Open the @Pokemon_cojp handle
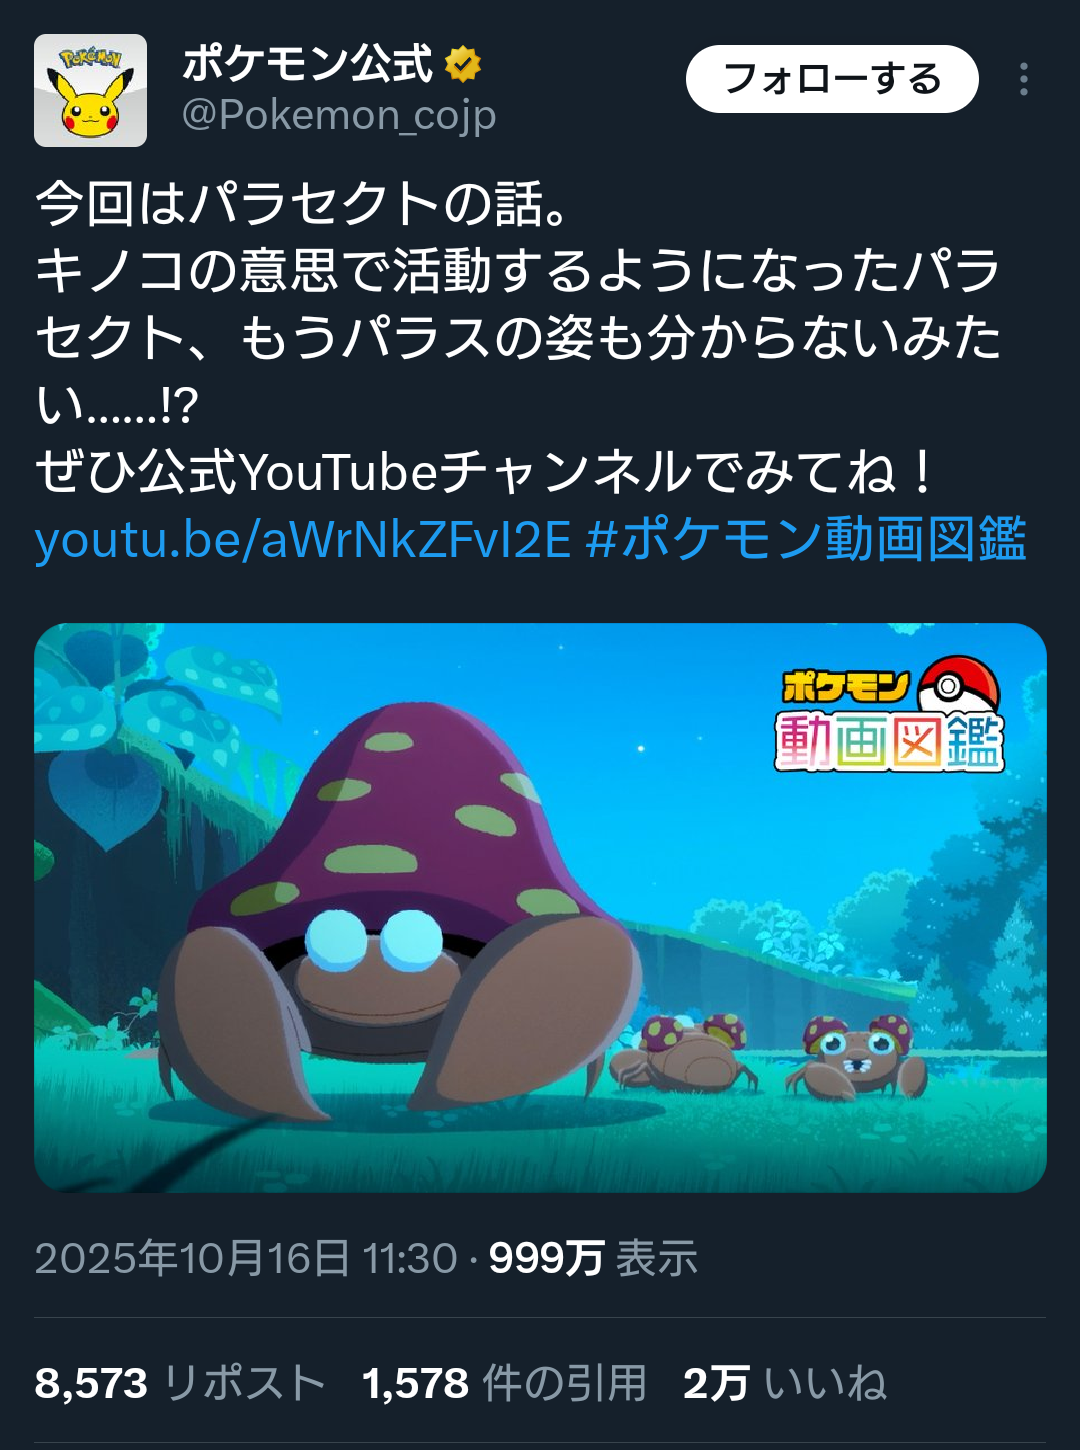 coord(339,116)
